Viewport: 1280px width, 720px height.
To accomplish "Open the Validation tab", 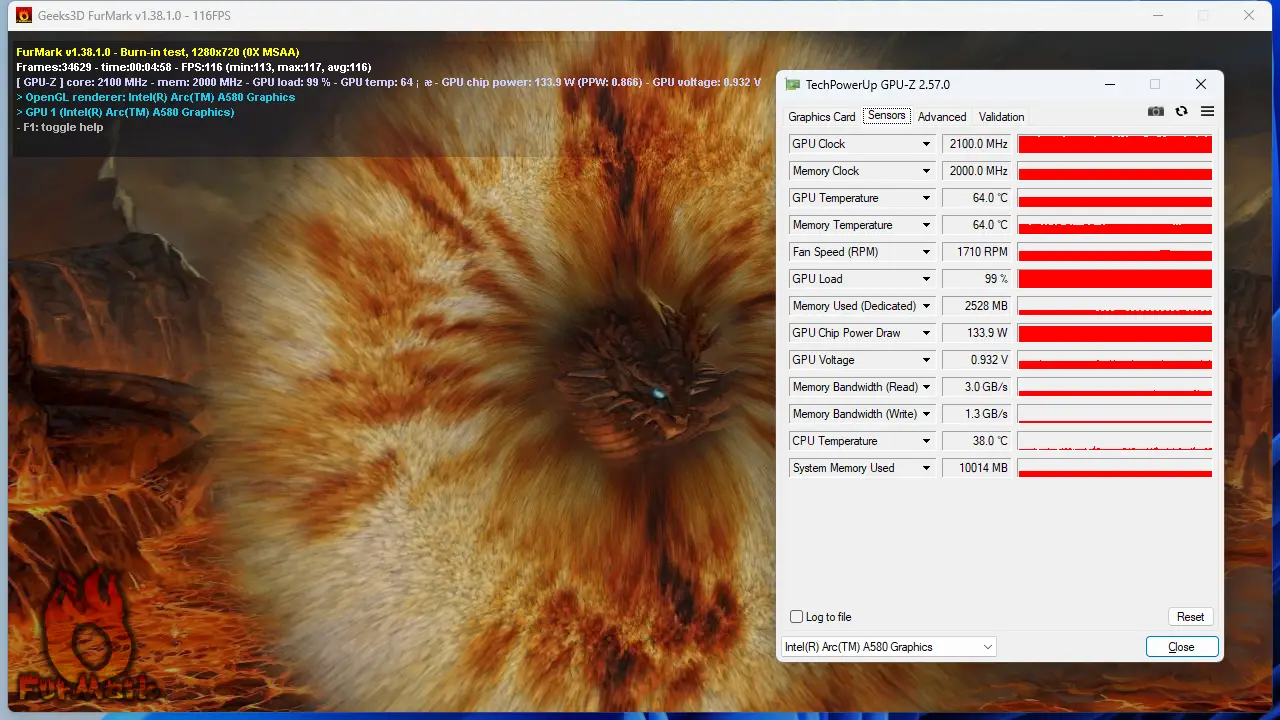I will [x=1001, y=117].
